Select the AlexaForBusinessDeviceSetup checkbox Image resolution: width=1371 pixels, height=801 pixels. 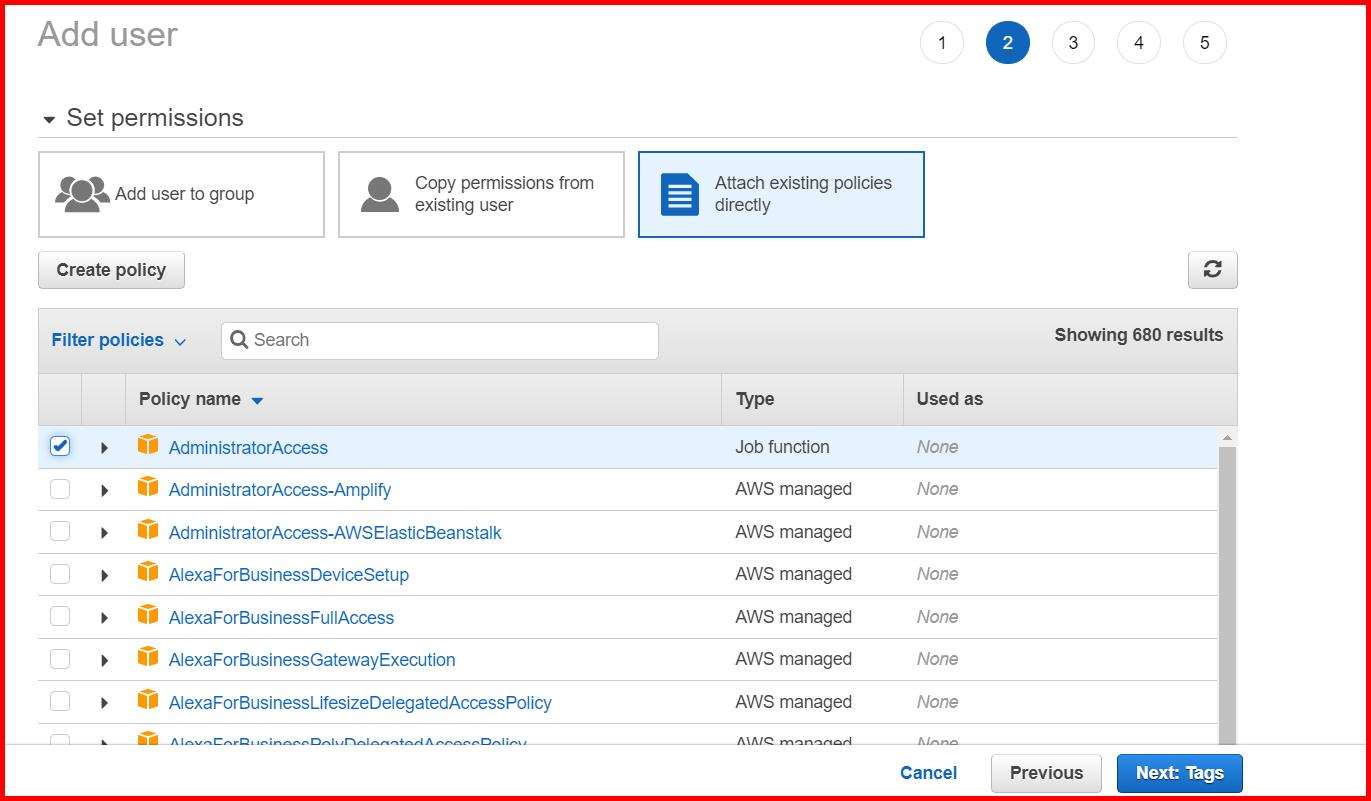coord(60,573)
